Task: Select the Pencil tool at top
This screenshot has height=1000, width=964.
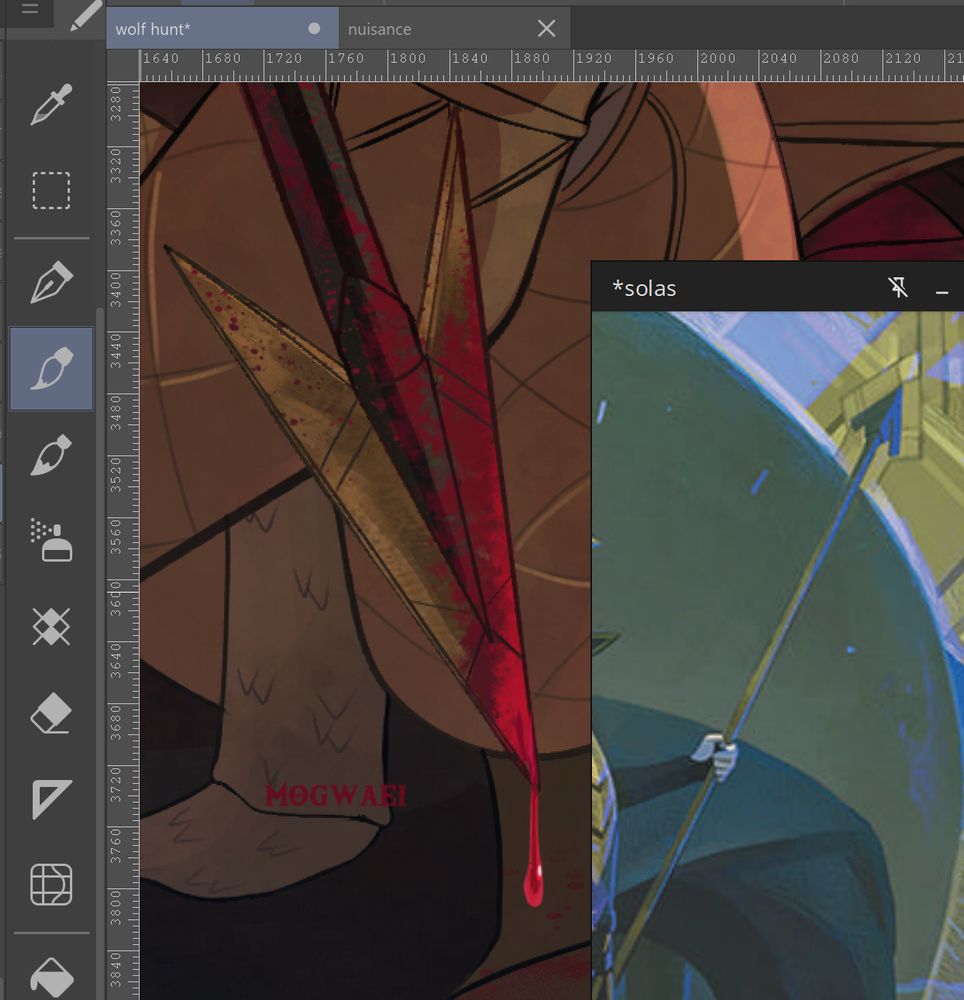Action: [x=86, y=15]
